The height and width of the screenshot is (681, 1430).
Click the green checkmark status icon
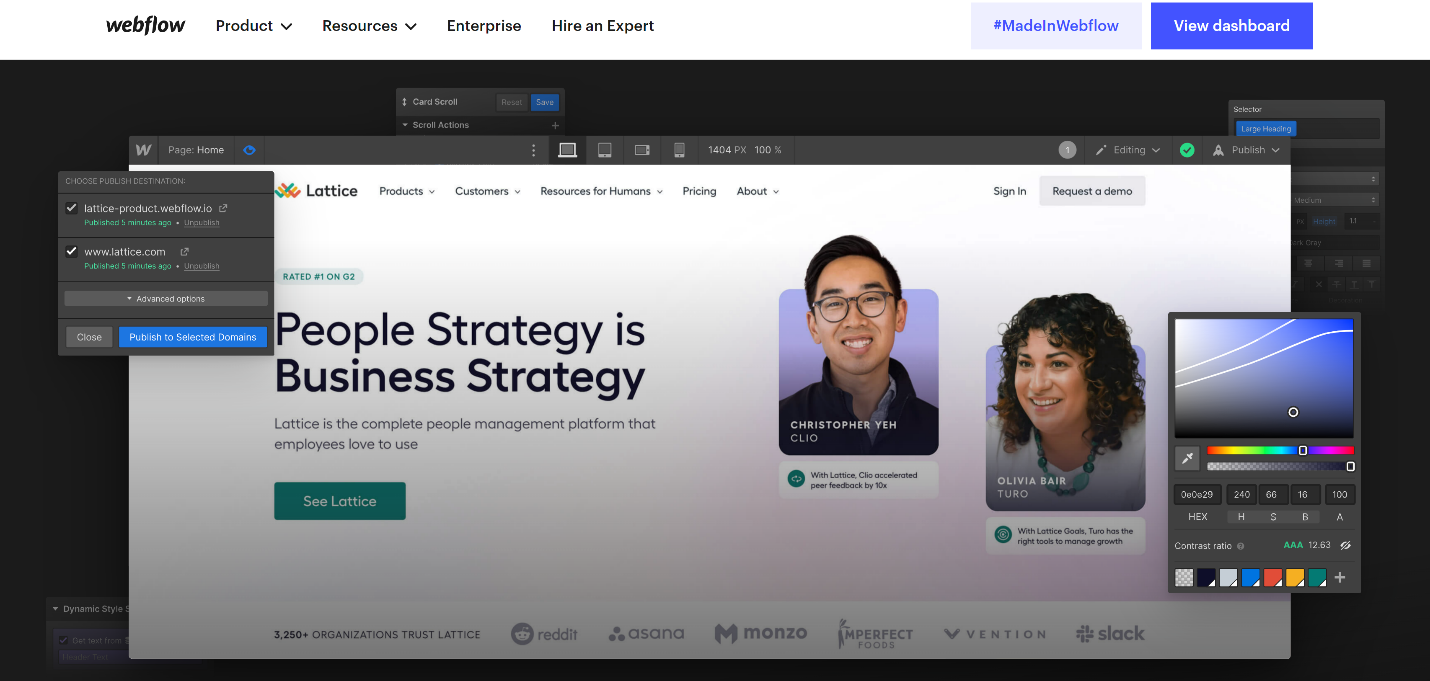(1187, 150)
